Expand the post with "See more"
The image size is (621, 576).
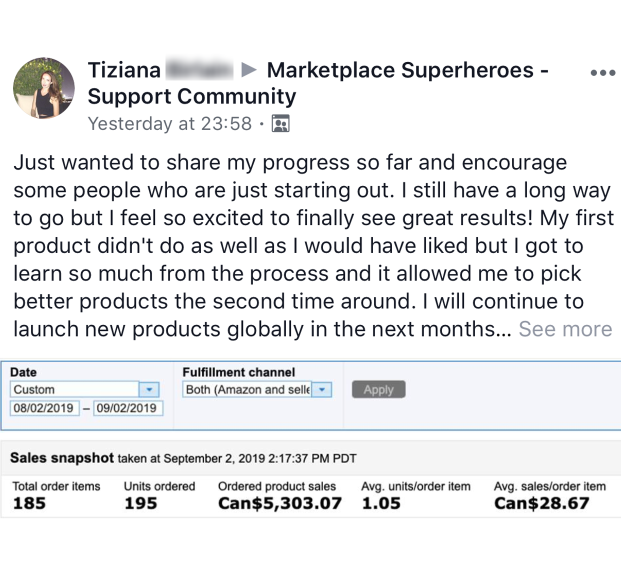(x=565, y=329)
